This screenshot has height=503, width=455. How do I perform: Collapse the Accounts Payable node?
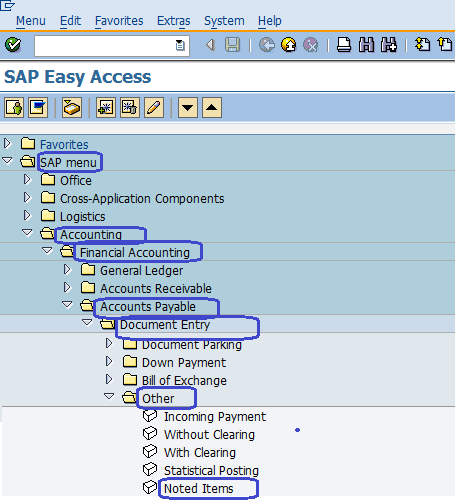[67, 305]
